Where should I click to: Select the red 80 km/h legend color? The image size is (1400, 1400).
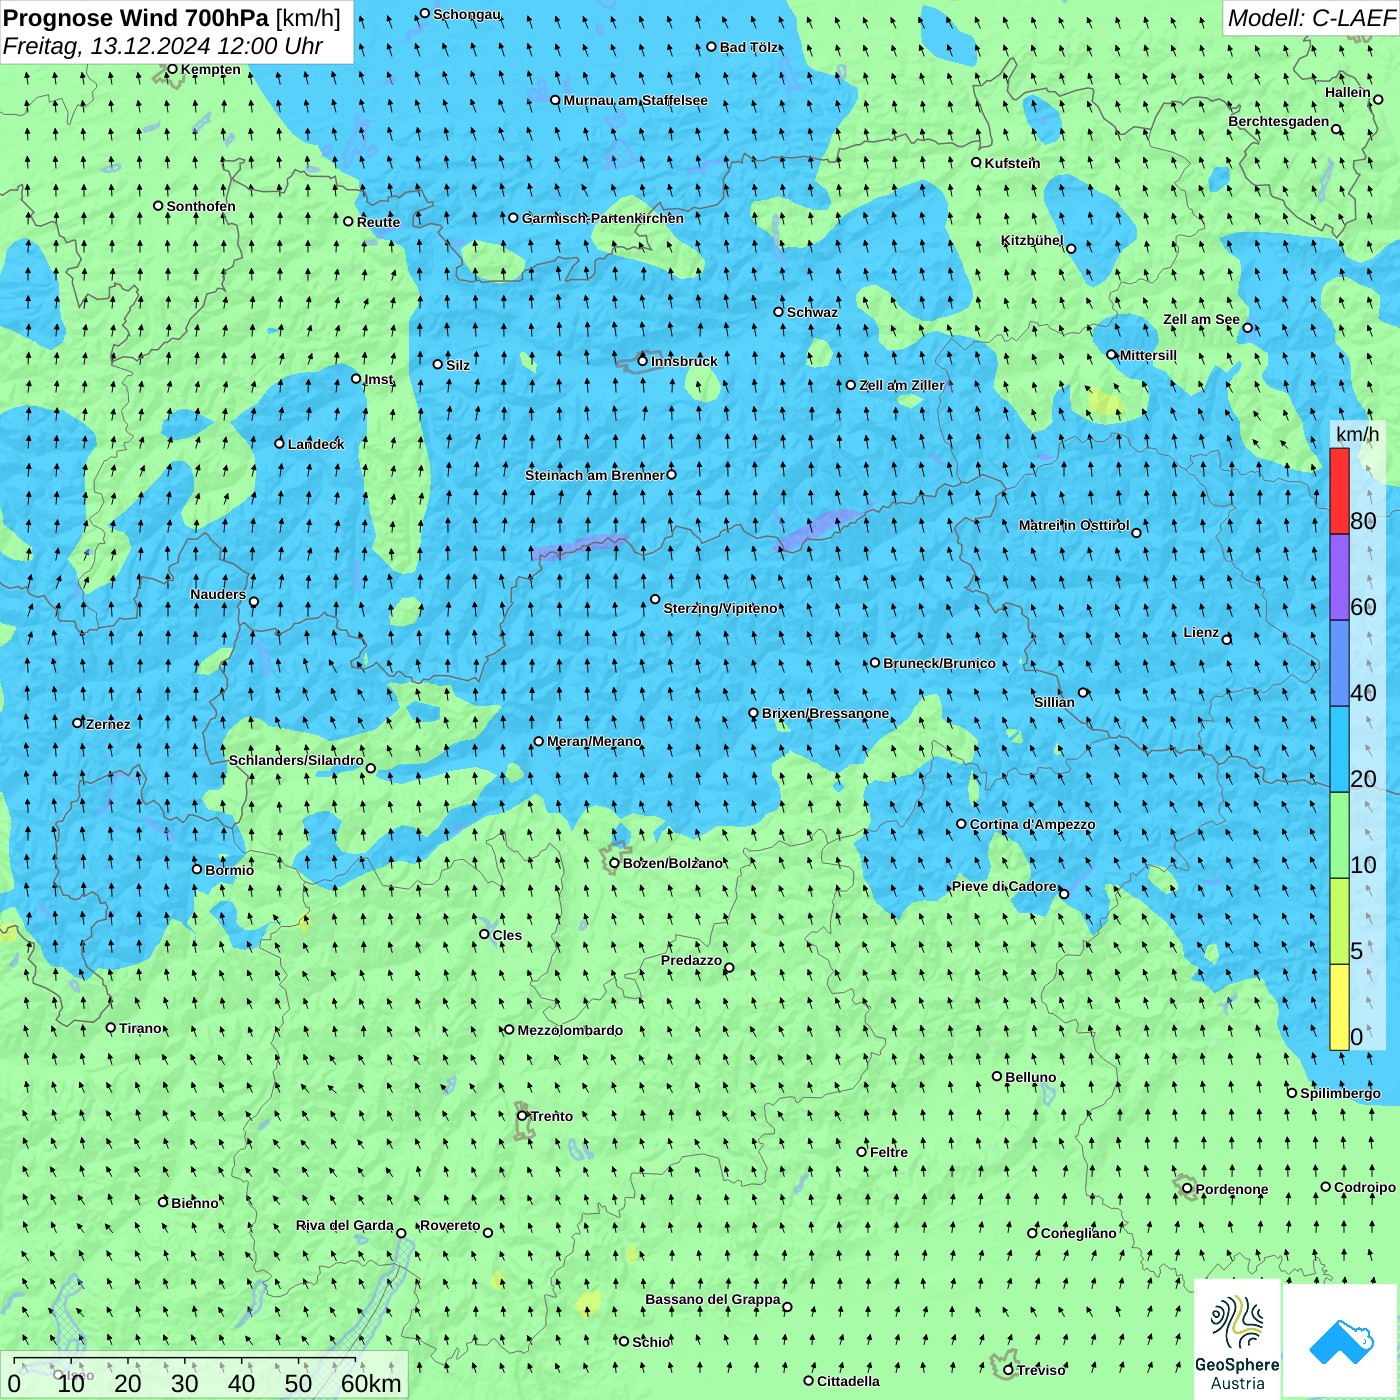pyautogui.click(x=1339, y=491)
